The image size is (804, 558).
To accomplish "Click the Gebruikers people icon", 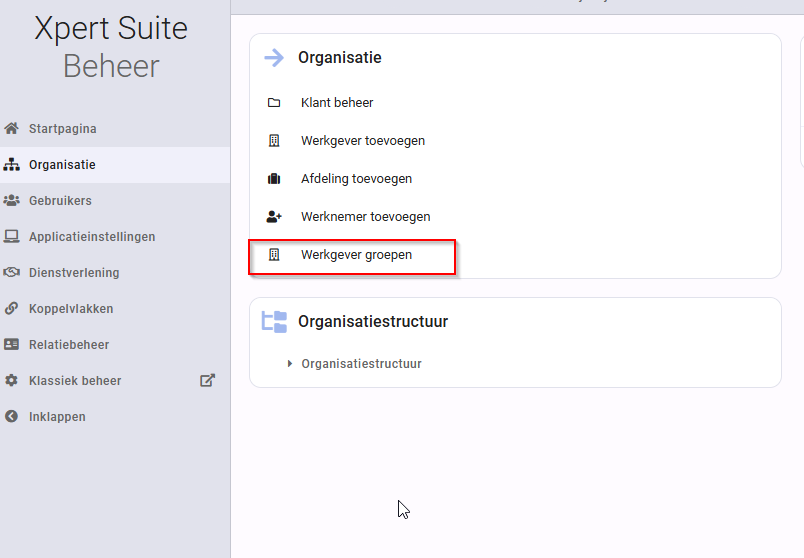I will (11, 201).
